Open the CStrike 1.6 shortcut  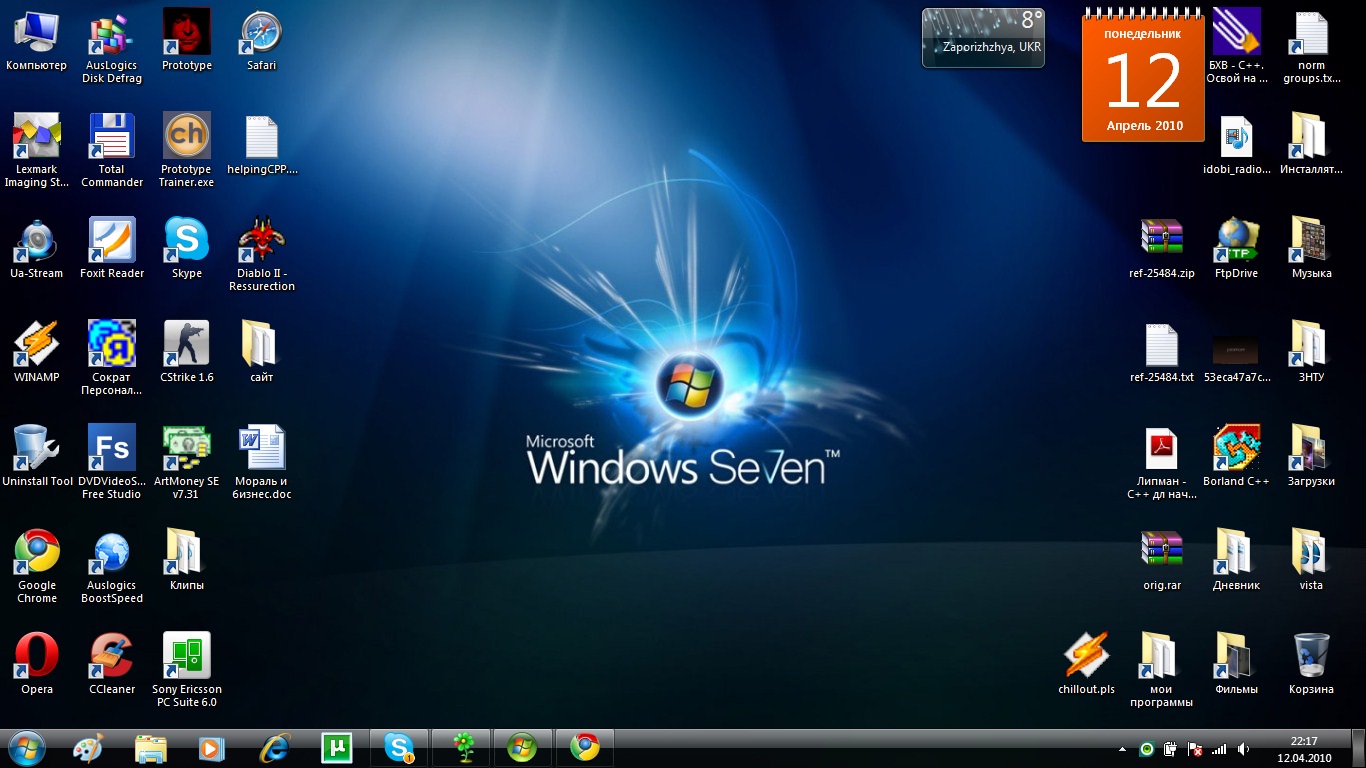coord(187,352)
